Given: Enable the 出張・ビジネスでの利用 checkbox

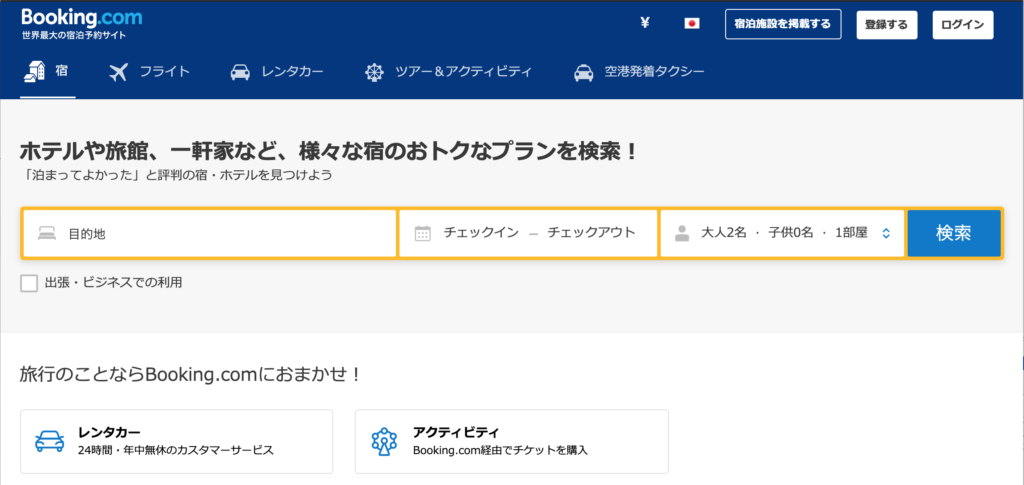Looking at the screenshot, I should pyautogui.click(x=29, y=283).
